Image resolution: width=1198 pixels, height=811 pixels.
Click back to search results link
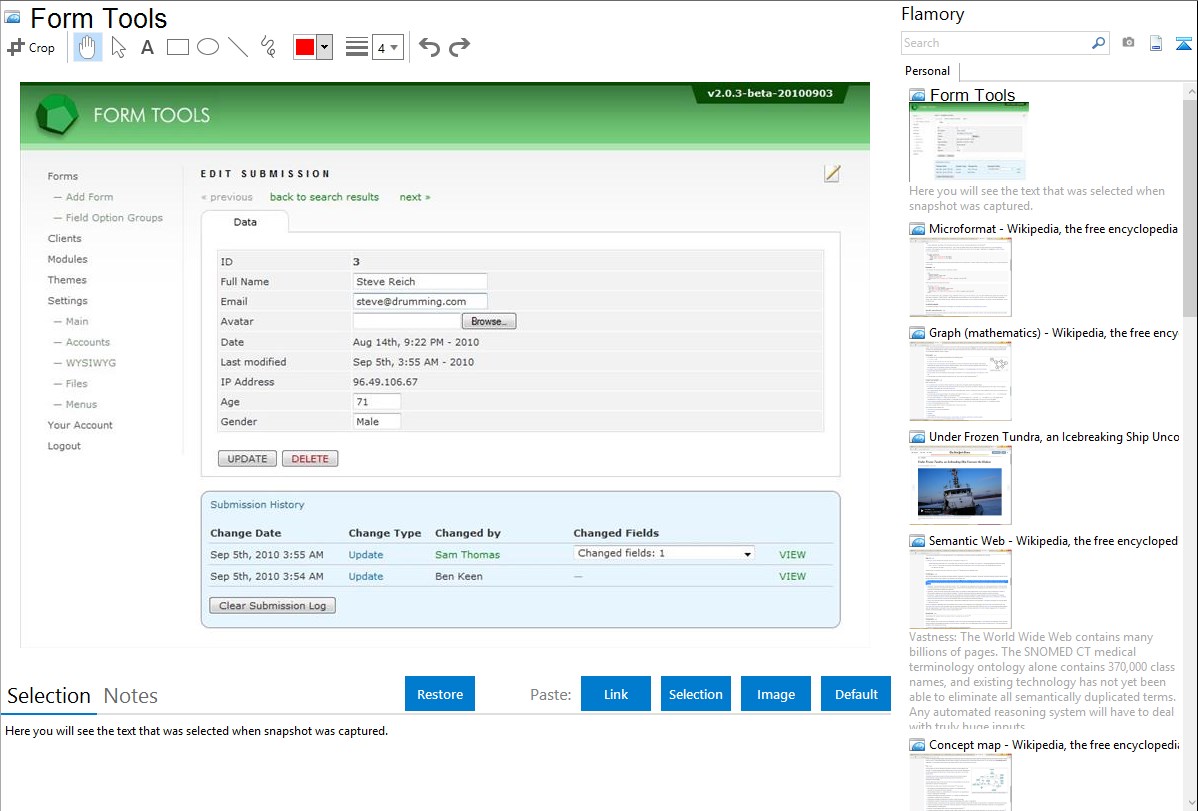tap(324, 196)
